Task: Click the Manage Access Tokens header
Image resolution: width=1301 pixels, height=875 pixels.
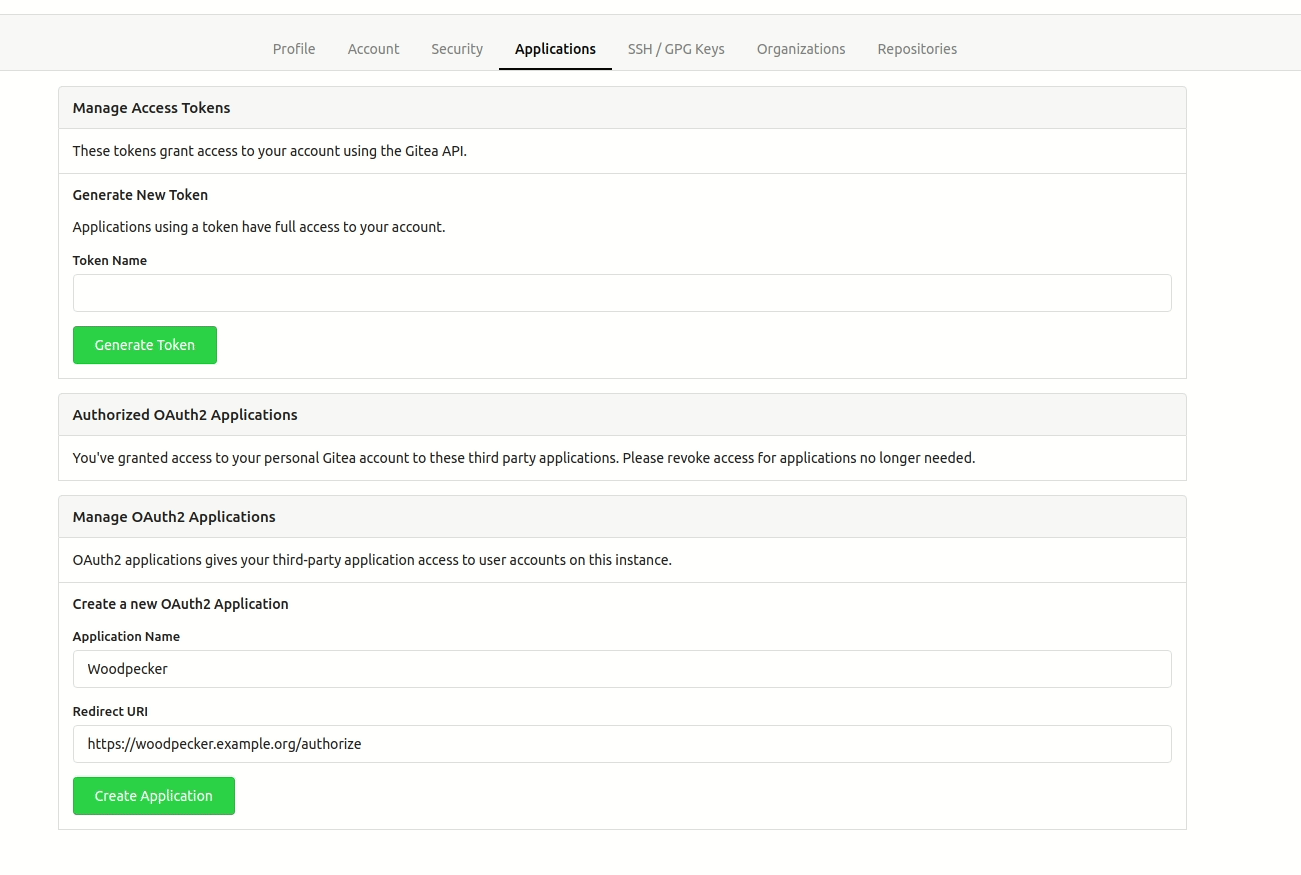Action: tap(151, 107)
